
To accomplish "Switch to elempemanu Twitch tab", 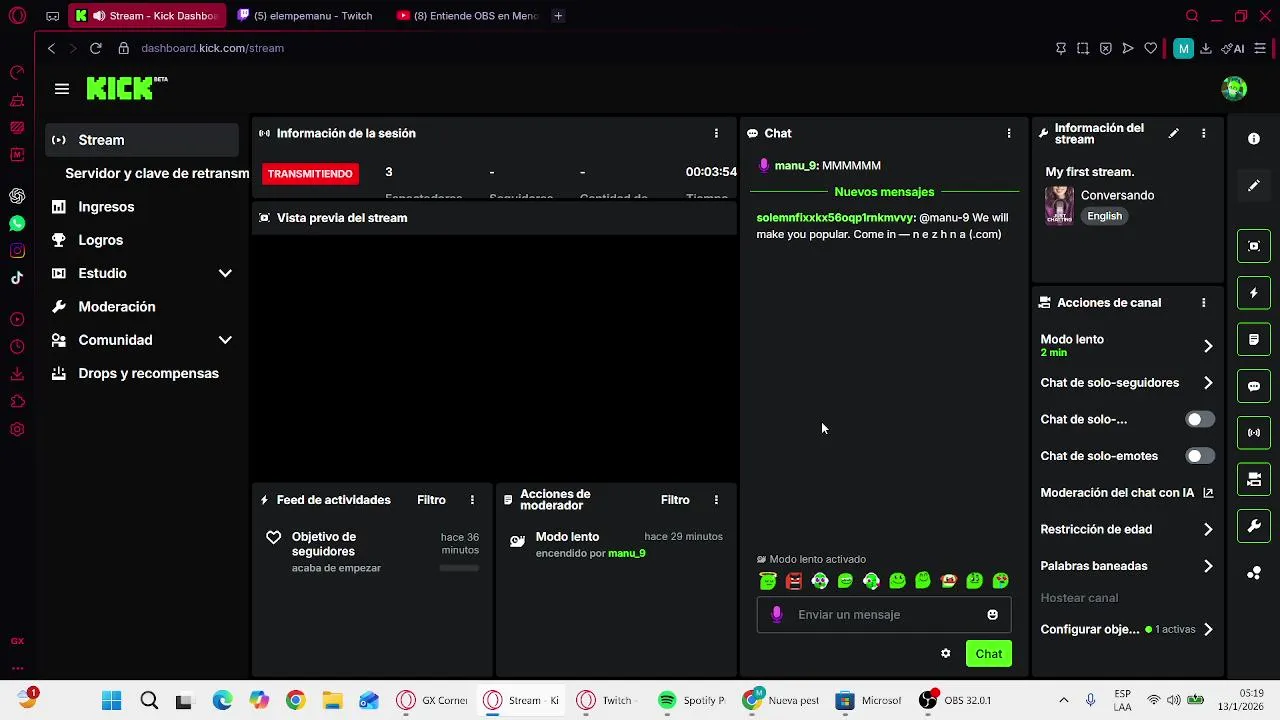I will pyautogui.click(x=306, y=16).
